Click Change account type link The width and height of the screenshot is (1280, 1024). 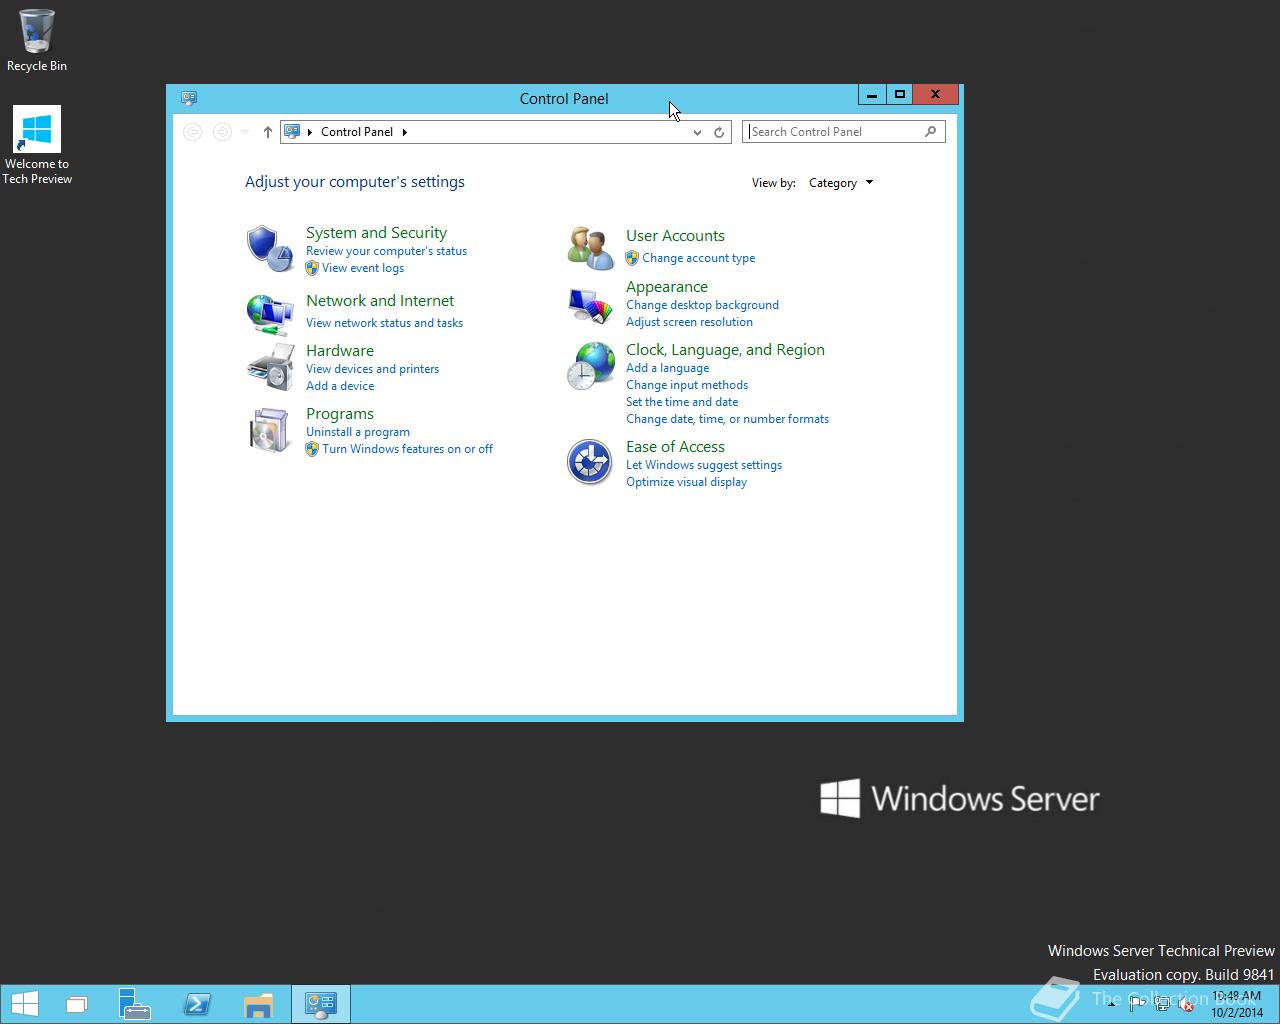[698, 258]
